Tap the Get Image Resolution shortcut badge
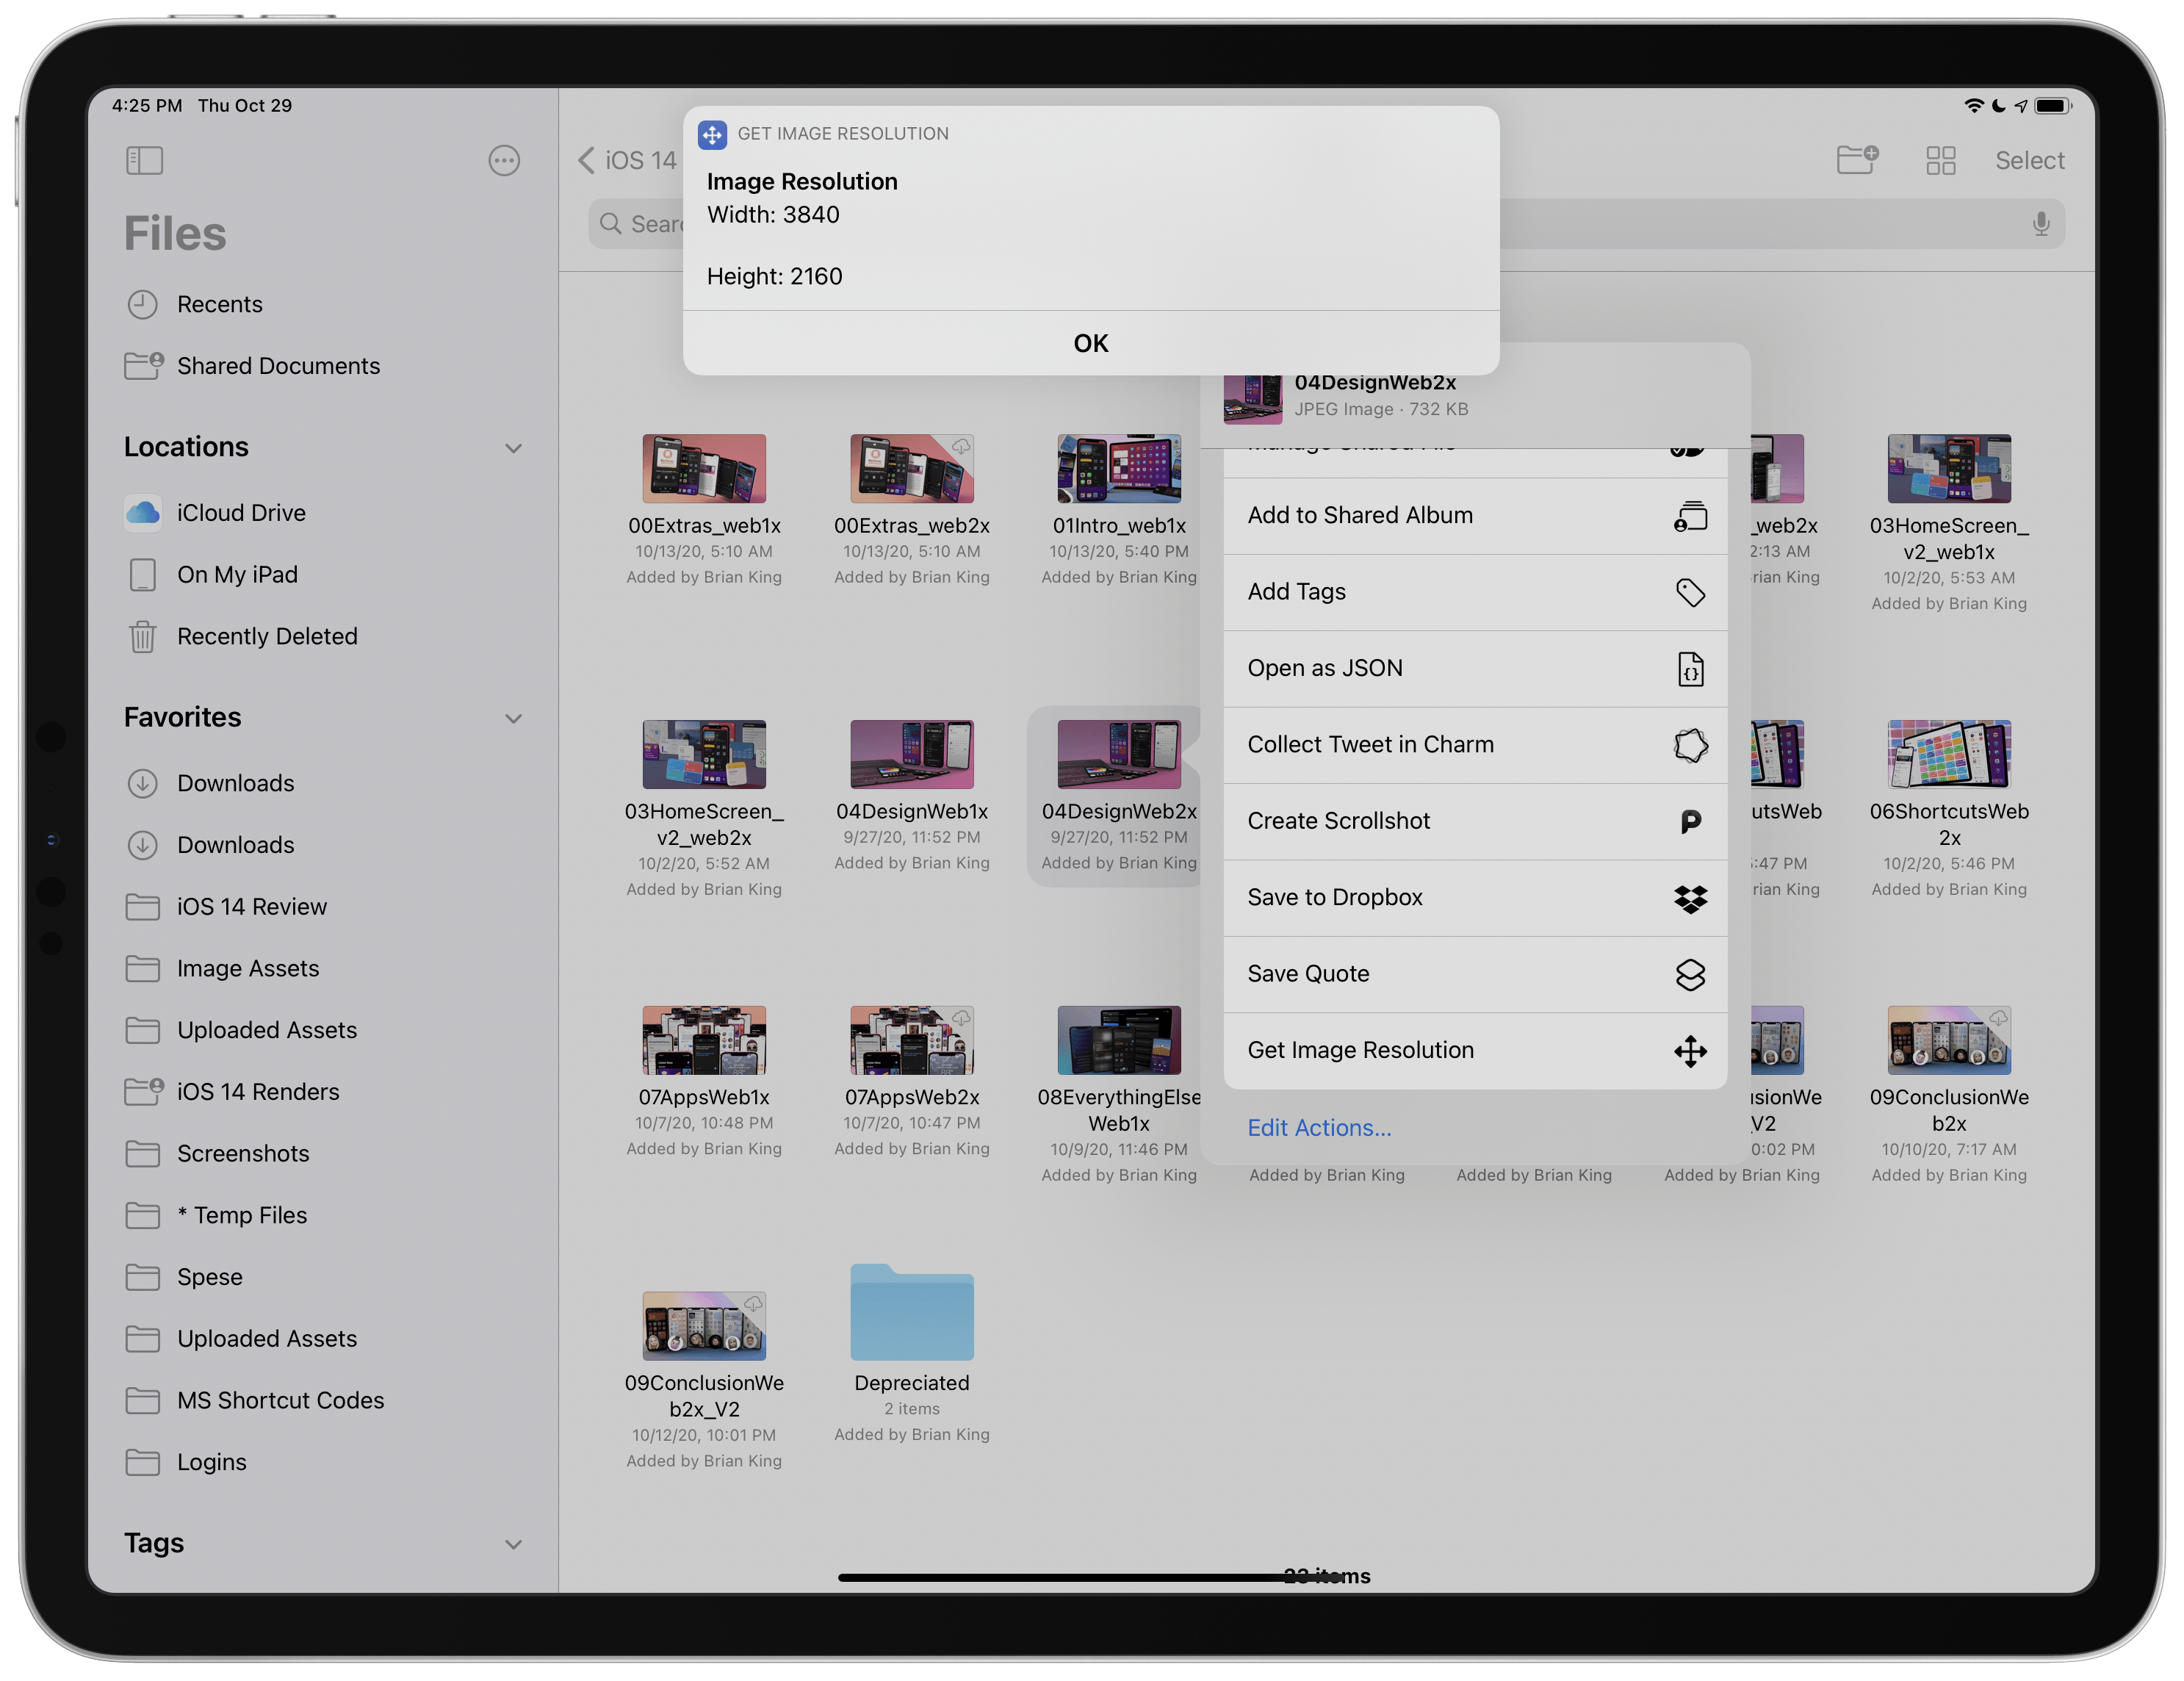 712,134
